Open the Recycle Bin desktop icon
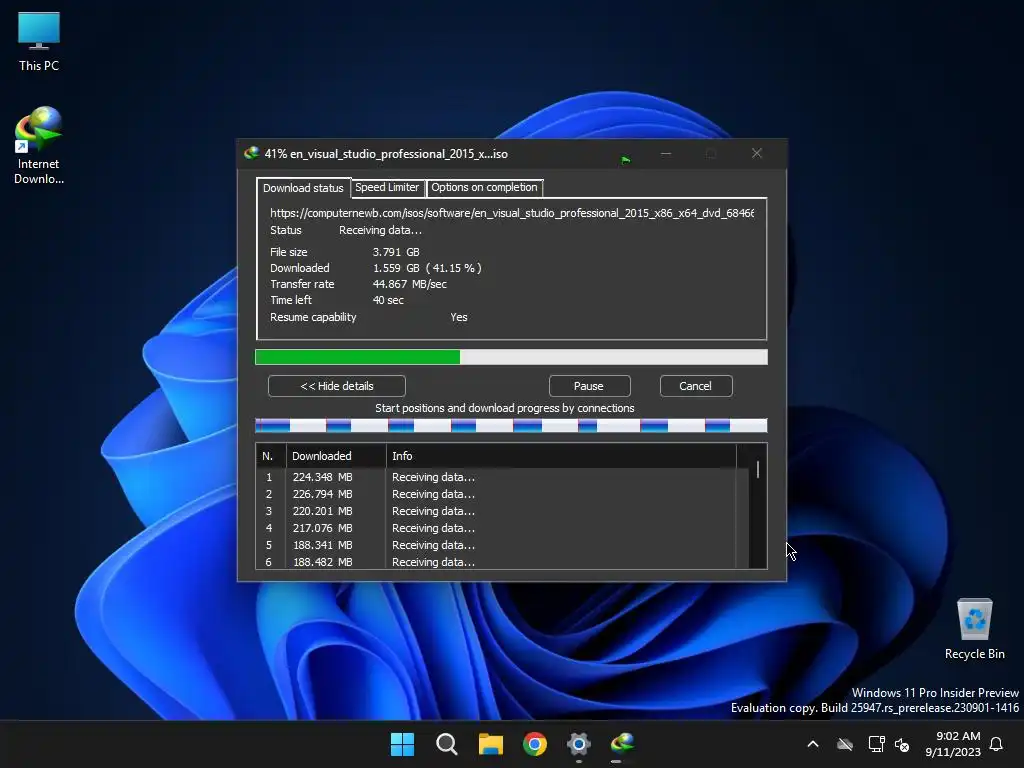 pyautogui.click(x=974, y=628)
